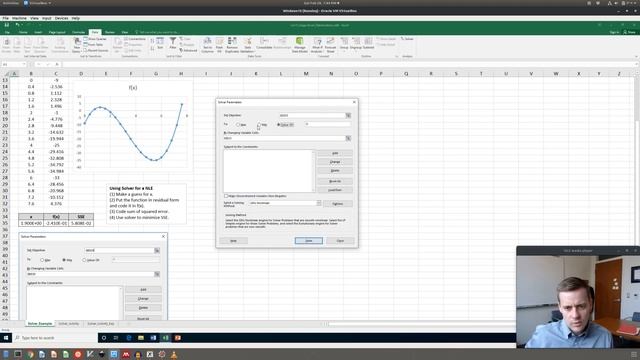Open Manage Data Model
Image resolution: width=640 pixels, height=360 pixels.
pos(300,44)
